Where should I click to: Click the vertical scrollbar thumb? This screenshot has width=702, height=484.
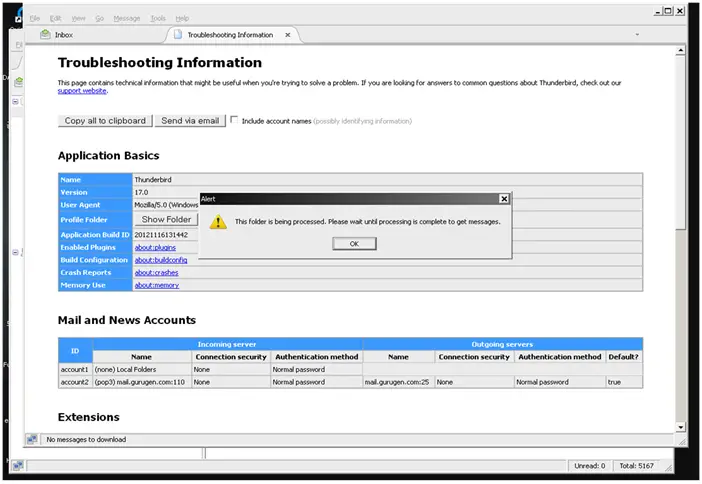click(681, 142)
